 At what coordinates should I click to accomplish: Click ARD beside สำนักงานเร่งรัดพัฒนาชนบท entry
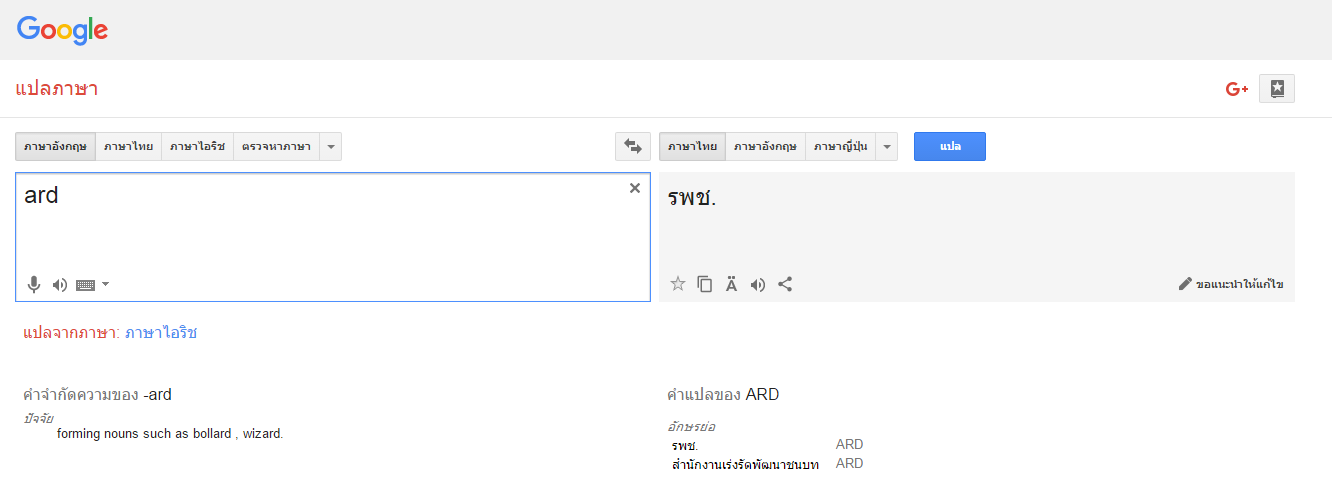point(849,463)
